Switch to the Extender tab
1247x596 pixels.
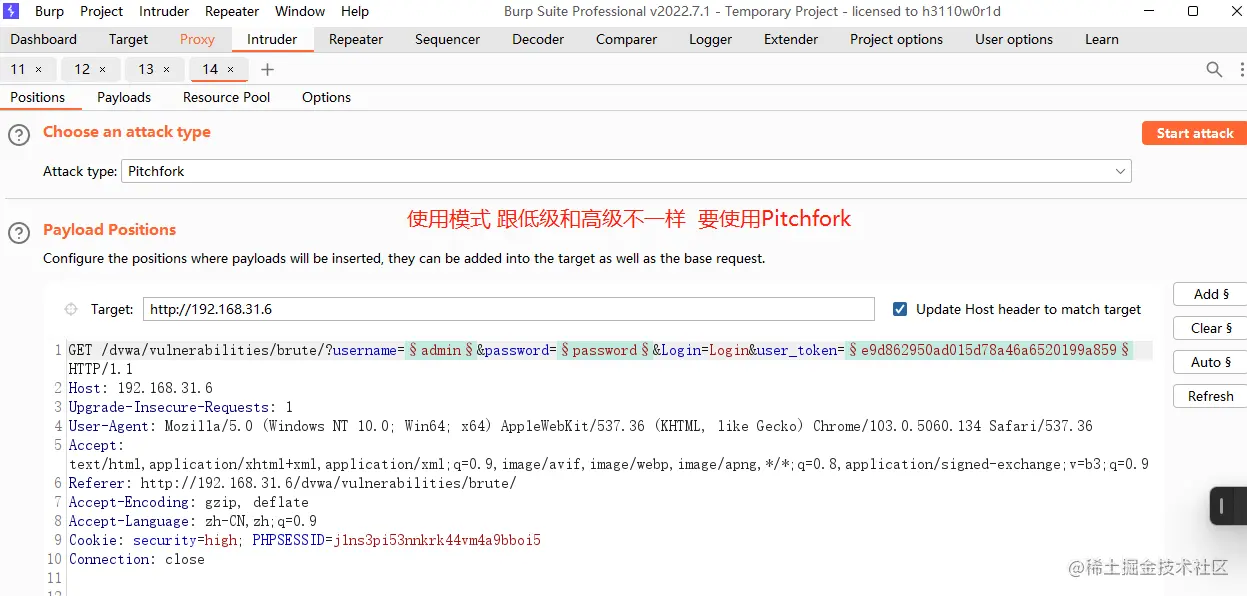point(791,39)
